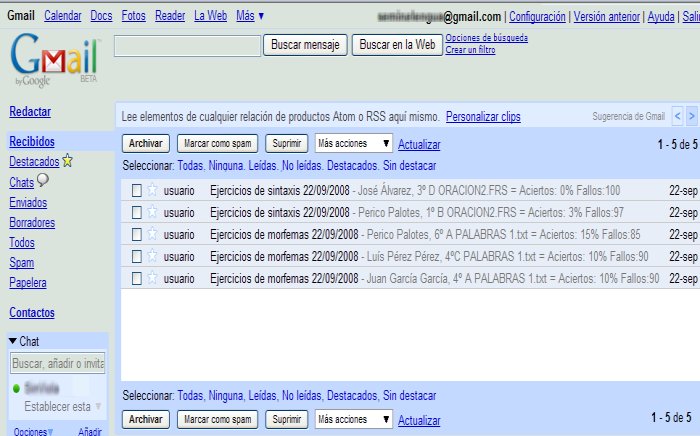Open Redactar to compose mail
The width and height of the screenshot is (700, 436).
click(x=30, y=112)
